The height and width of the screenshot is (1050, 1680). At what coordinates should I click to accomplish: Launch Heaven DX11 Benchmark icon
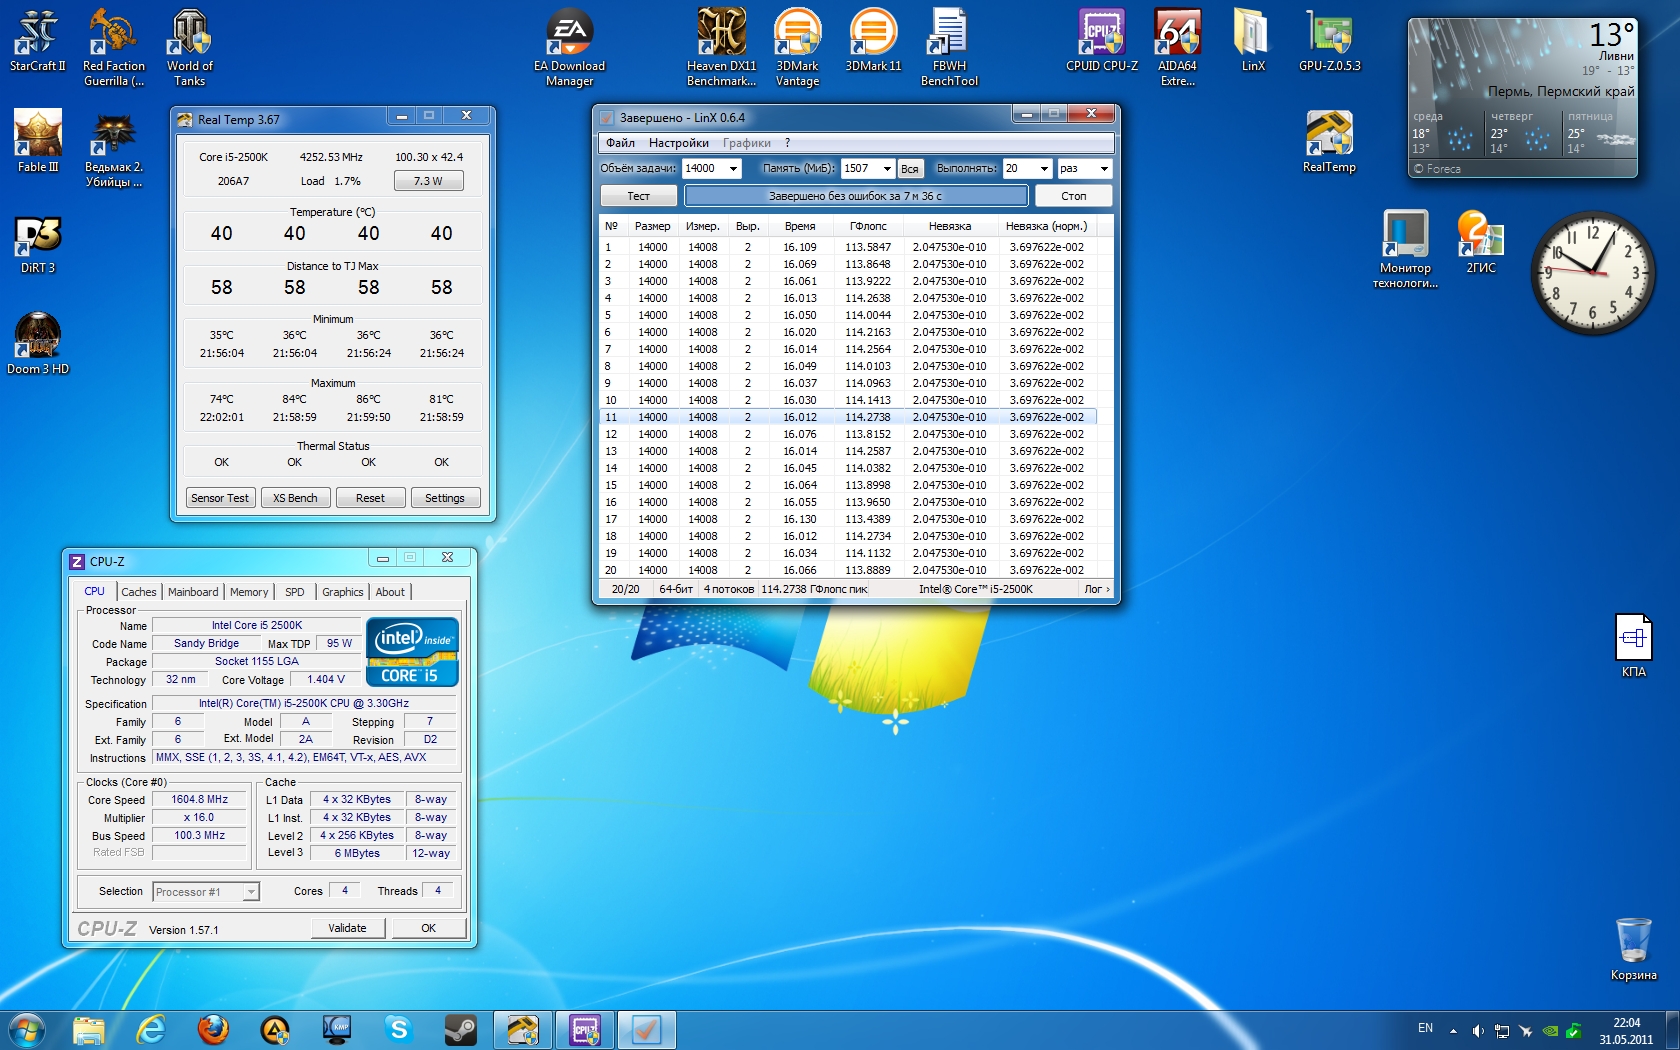(x=721, y=48)
